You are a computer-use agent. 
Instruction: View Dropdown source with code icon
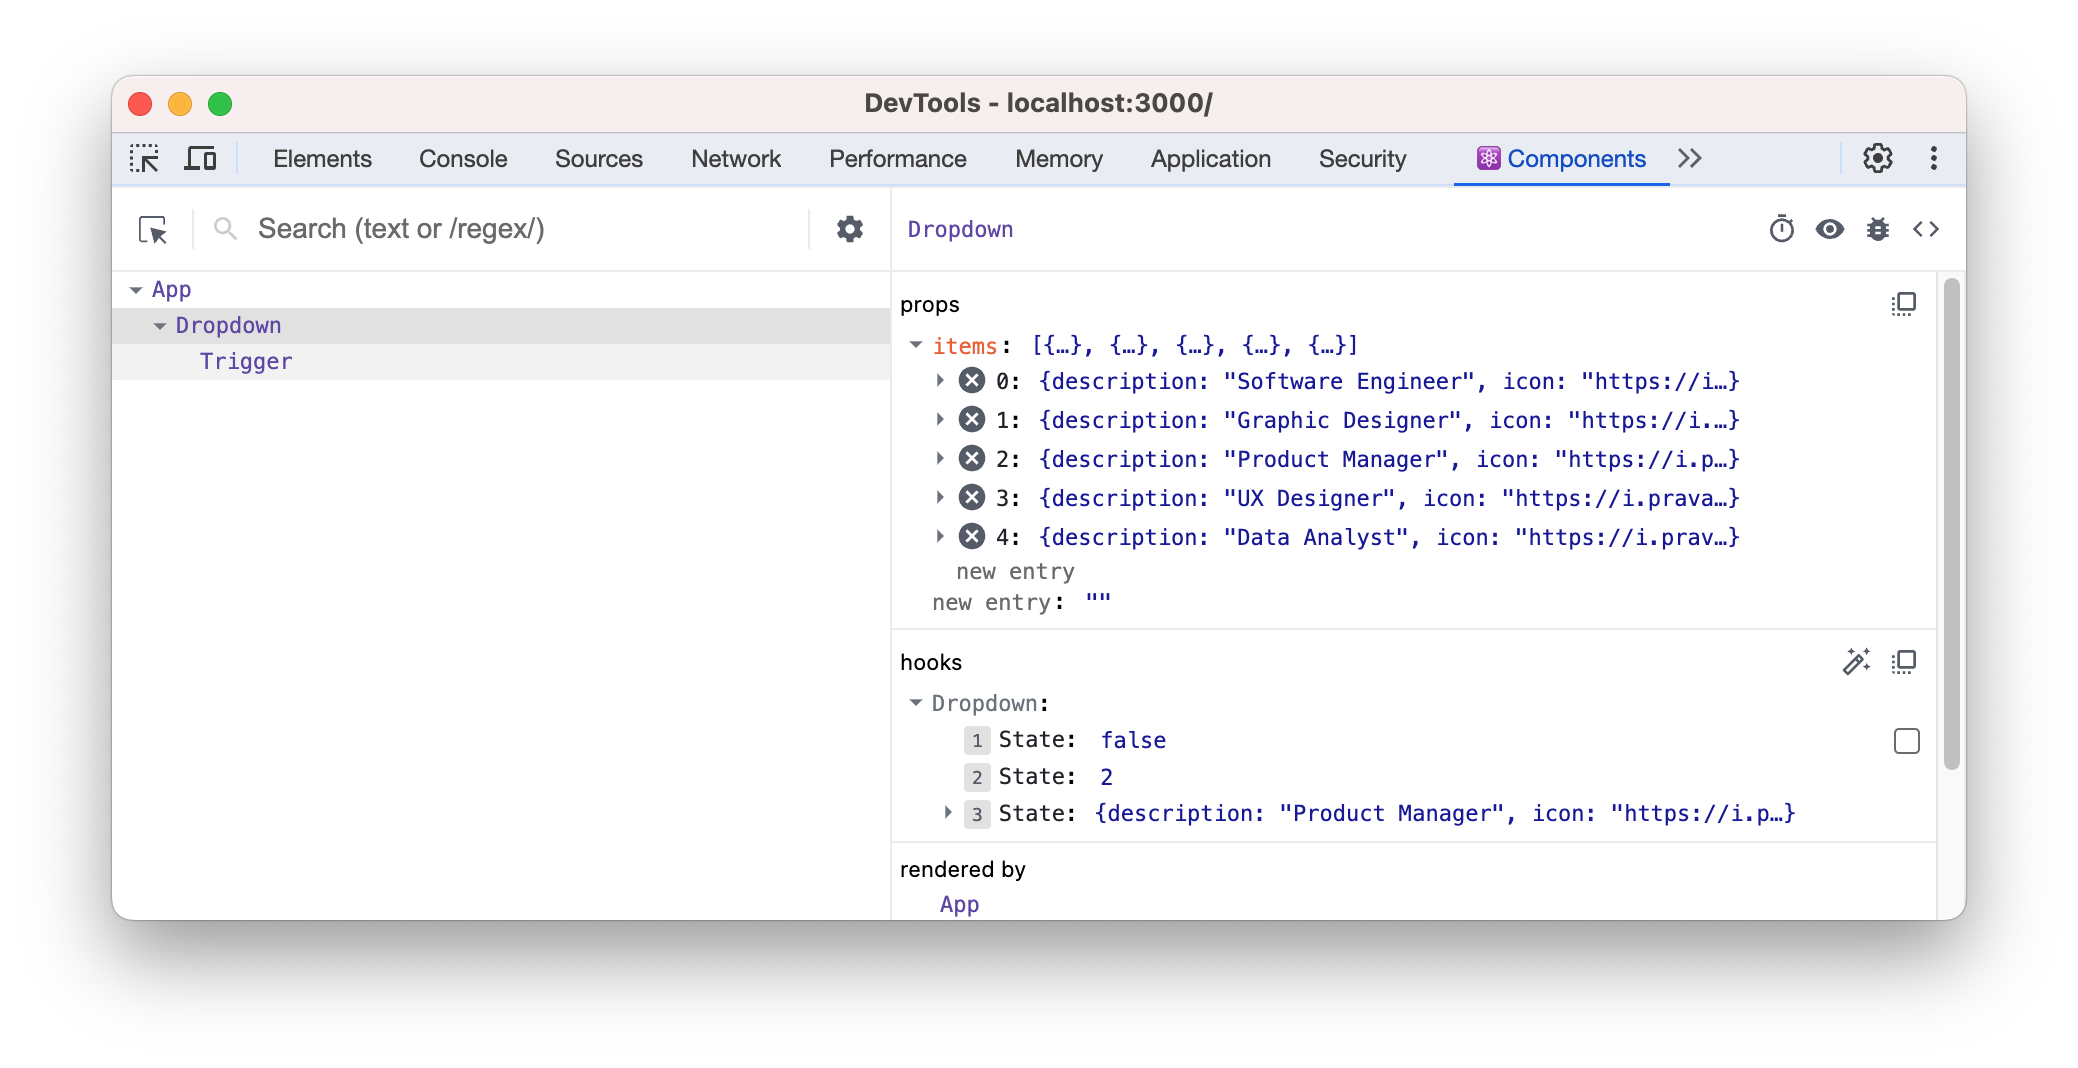(1925, 230)
